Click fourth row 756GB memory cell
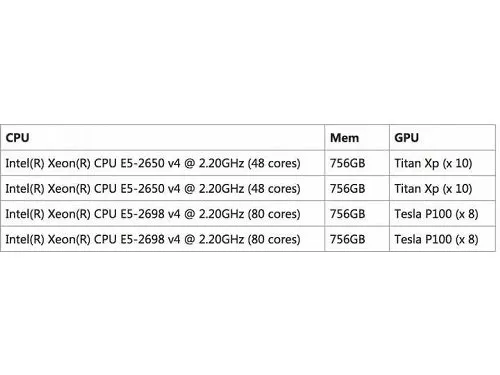The height and width of the screenshot is (375, 500). point(357,239)
